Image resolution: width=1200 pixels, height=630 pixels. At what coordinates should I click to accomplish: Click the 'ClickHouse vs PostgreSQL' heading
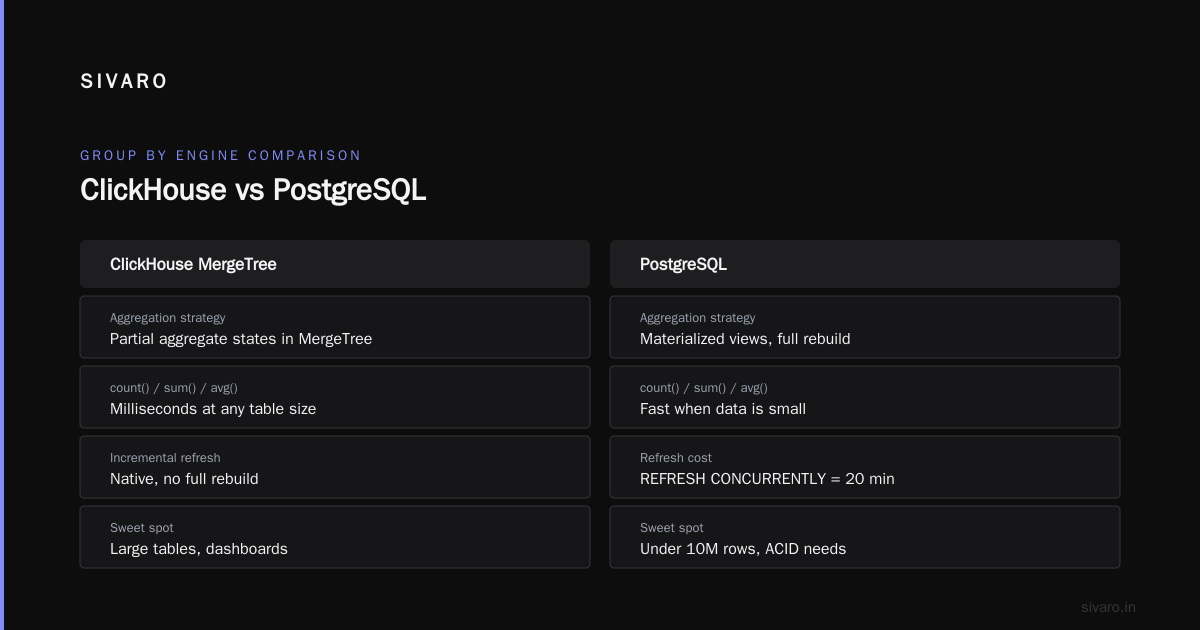click(253, 190)
